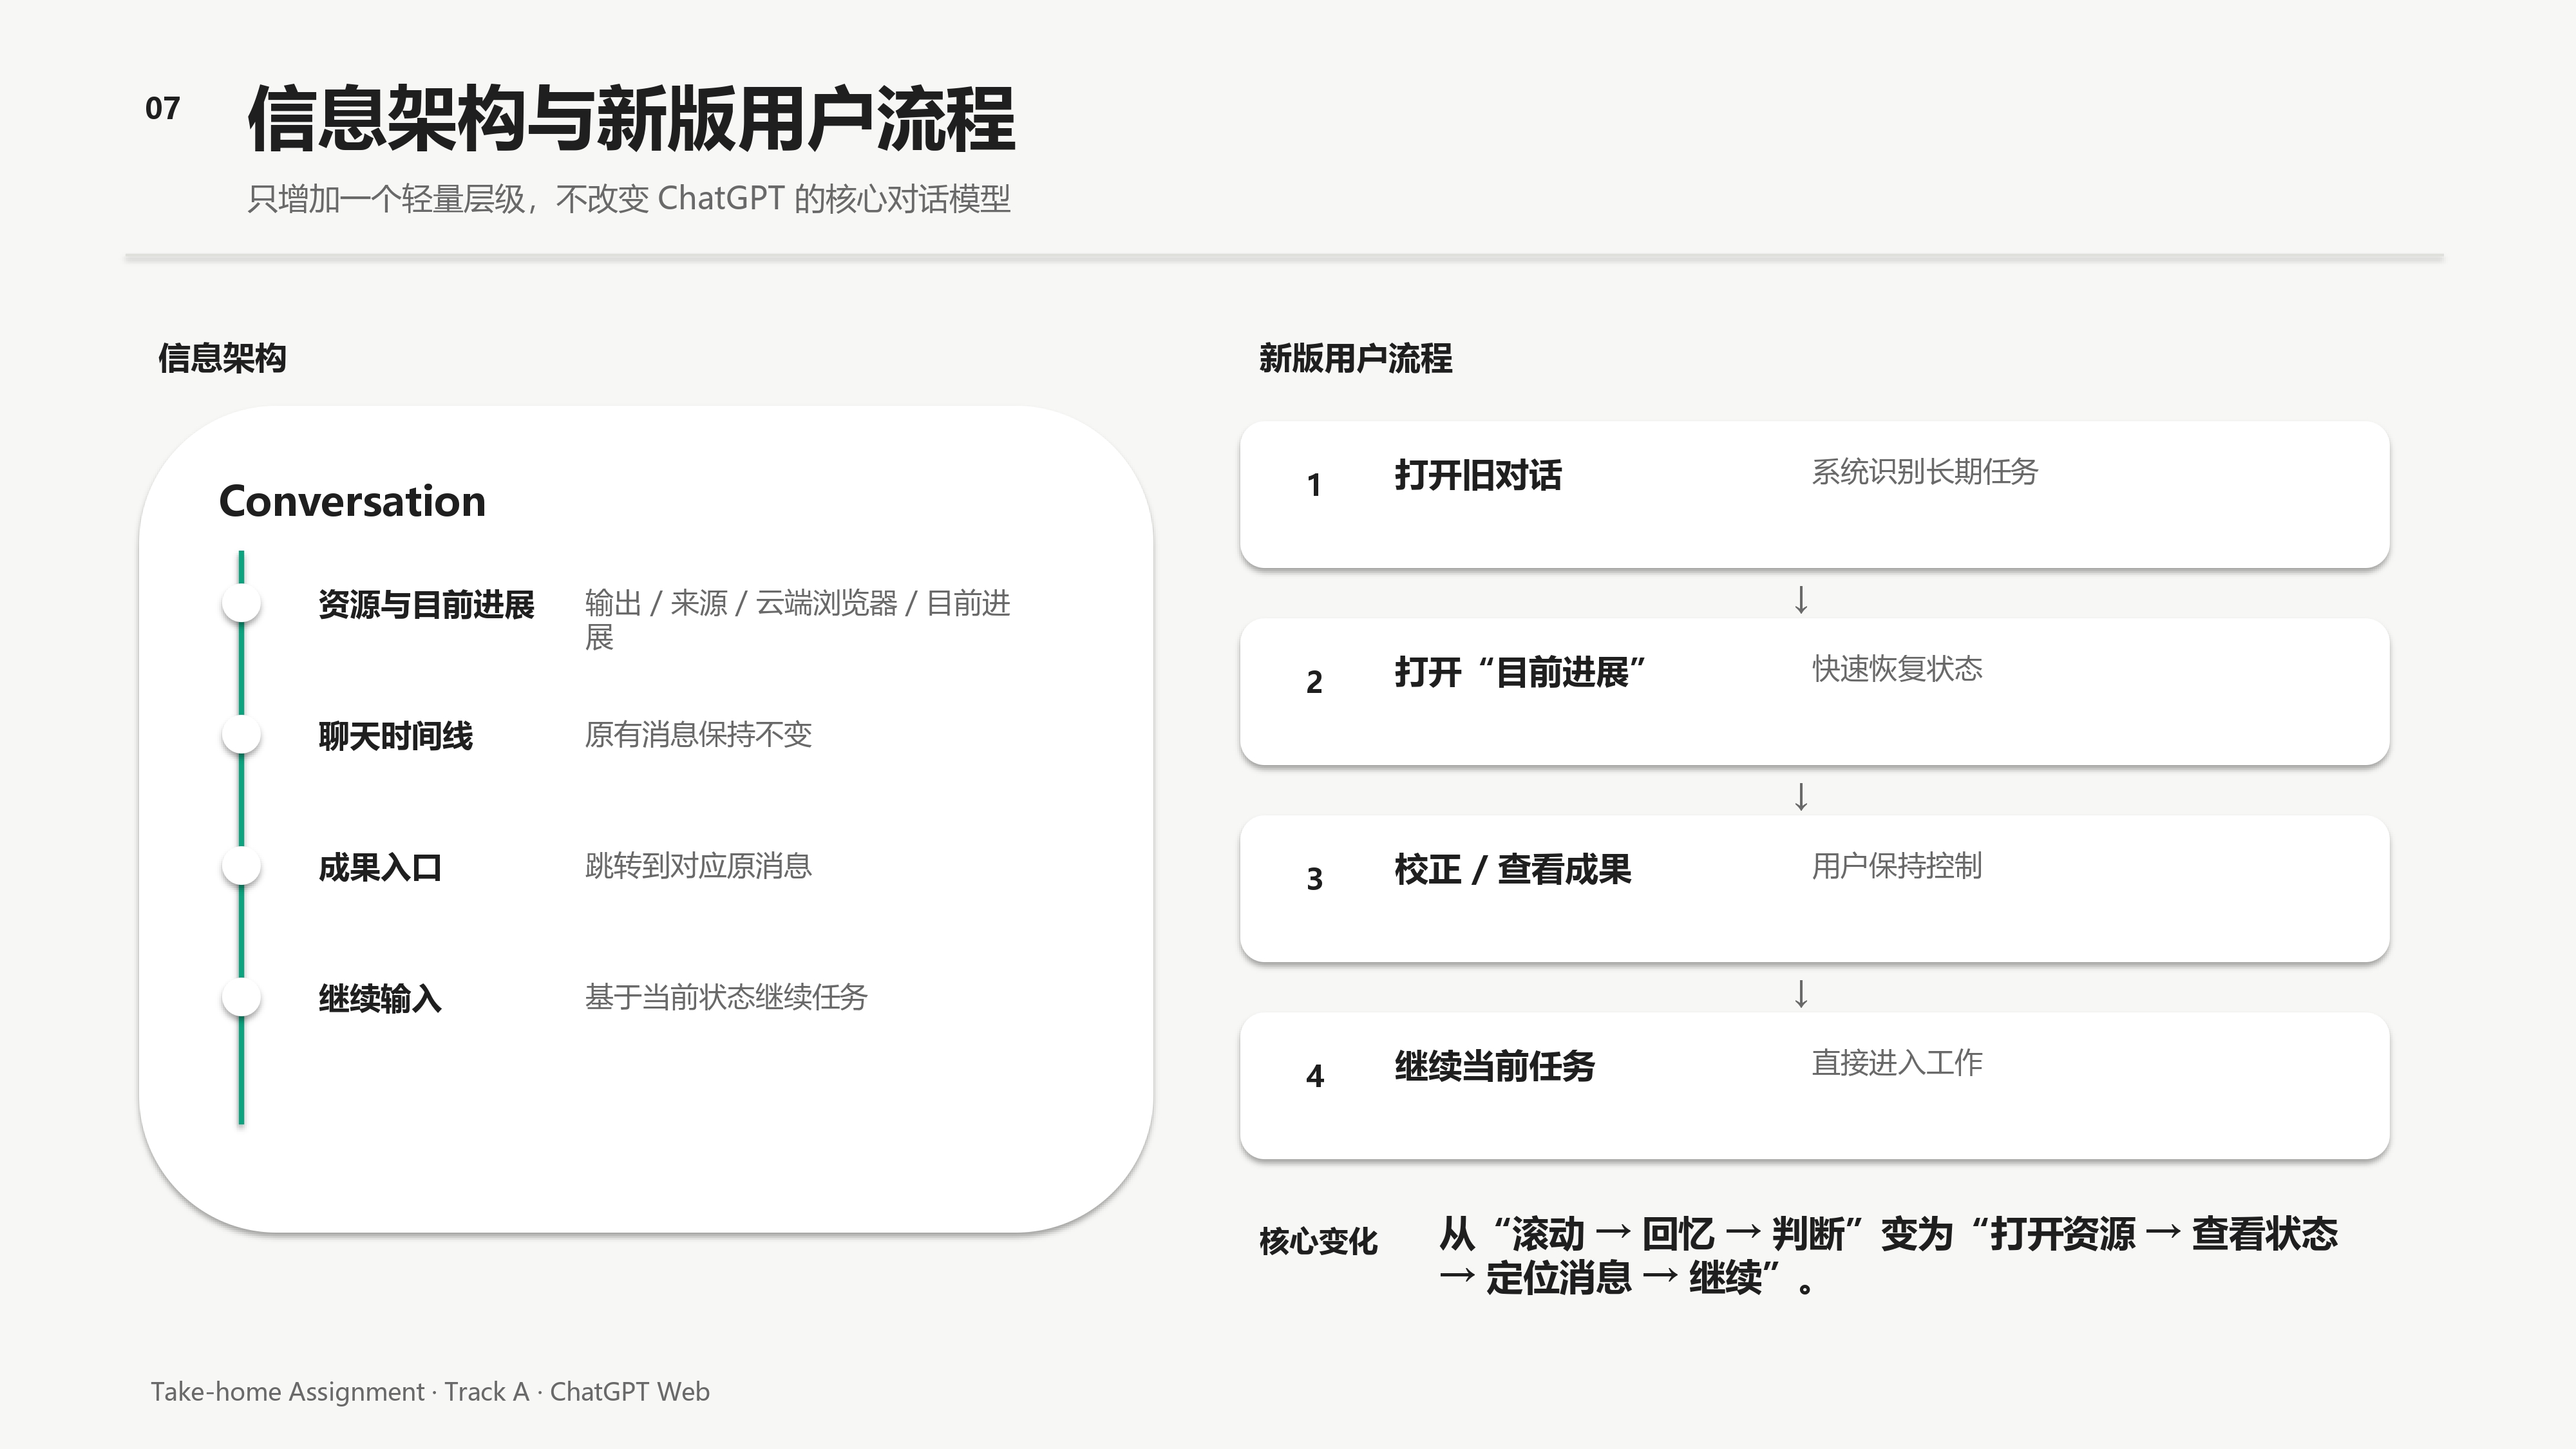Image resolution: width=2576 pixels, height=1449 pixels.
Task: Click step card title 继续当前任务
Action: 1494,1066
